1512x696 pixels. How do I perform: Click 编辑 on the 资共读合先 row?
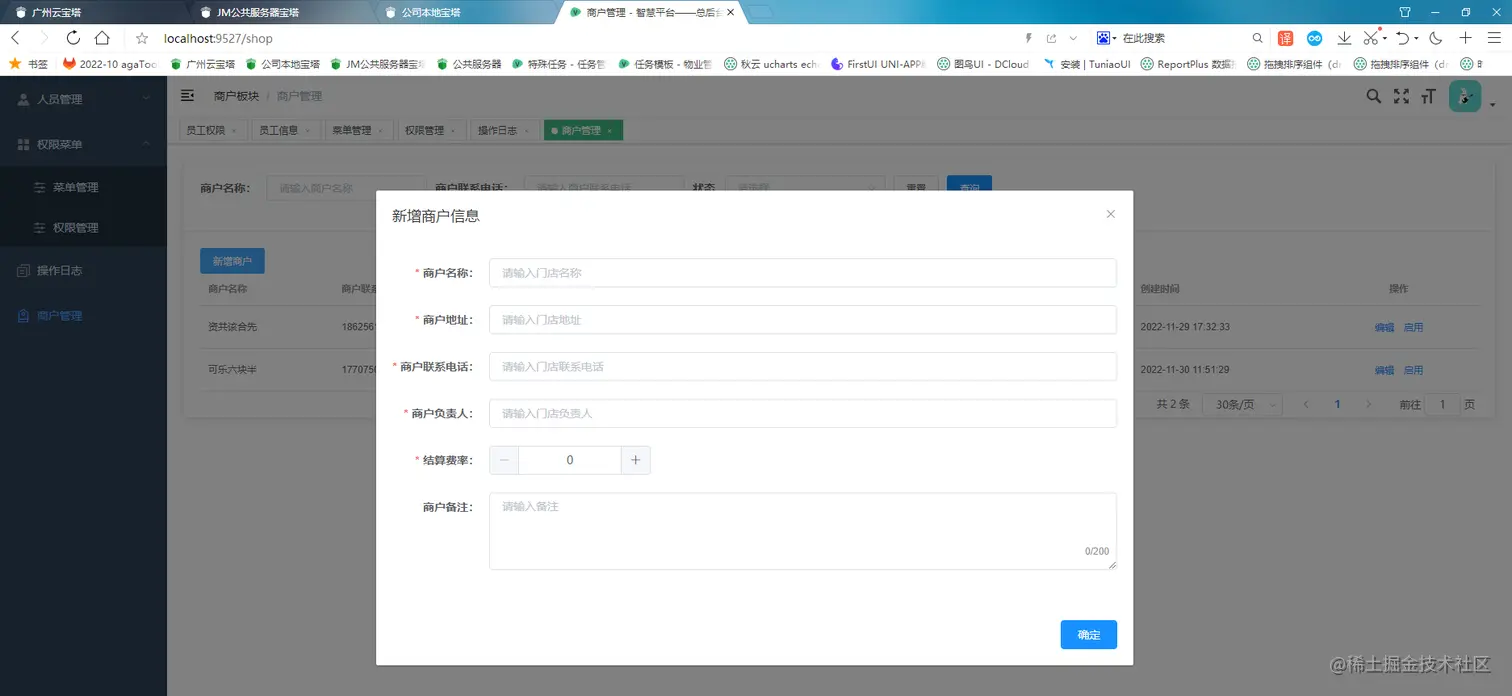1383,327
